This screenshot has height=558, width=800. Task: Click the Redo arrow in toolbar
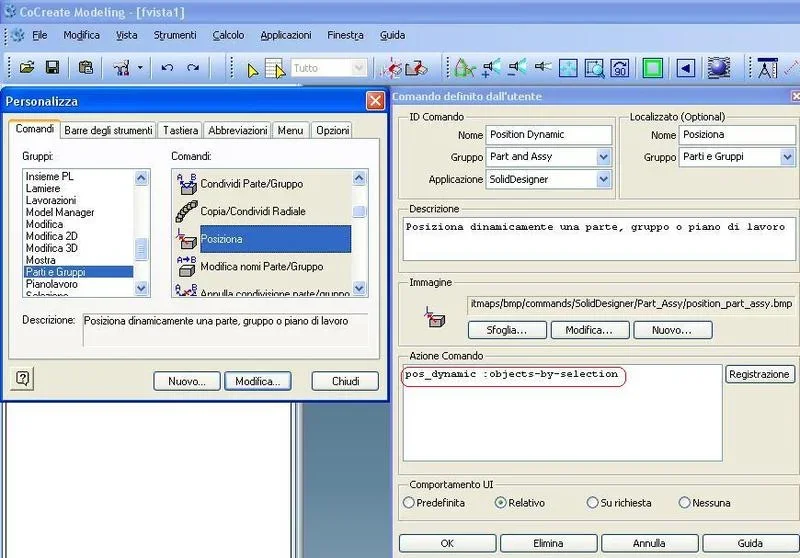pyautogui.click(x=193, y=68)
